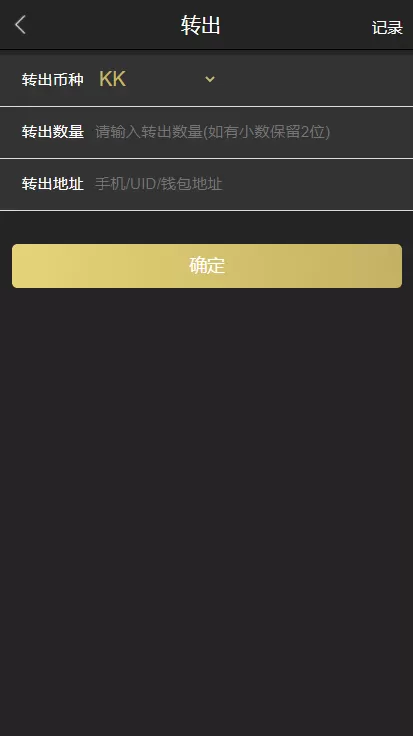
Task: Click header bar space between arrow and title
Action: coord(103,25)
